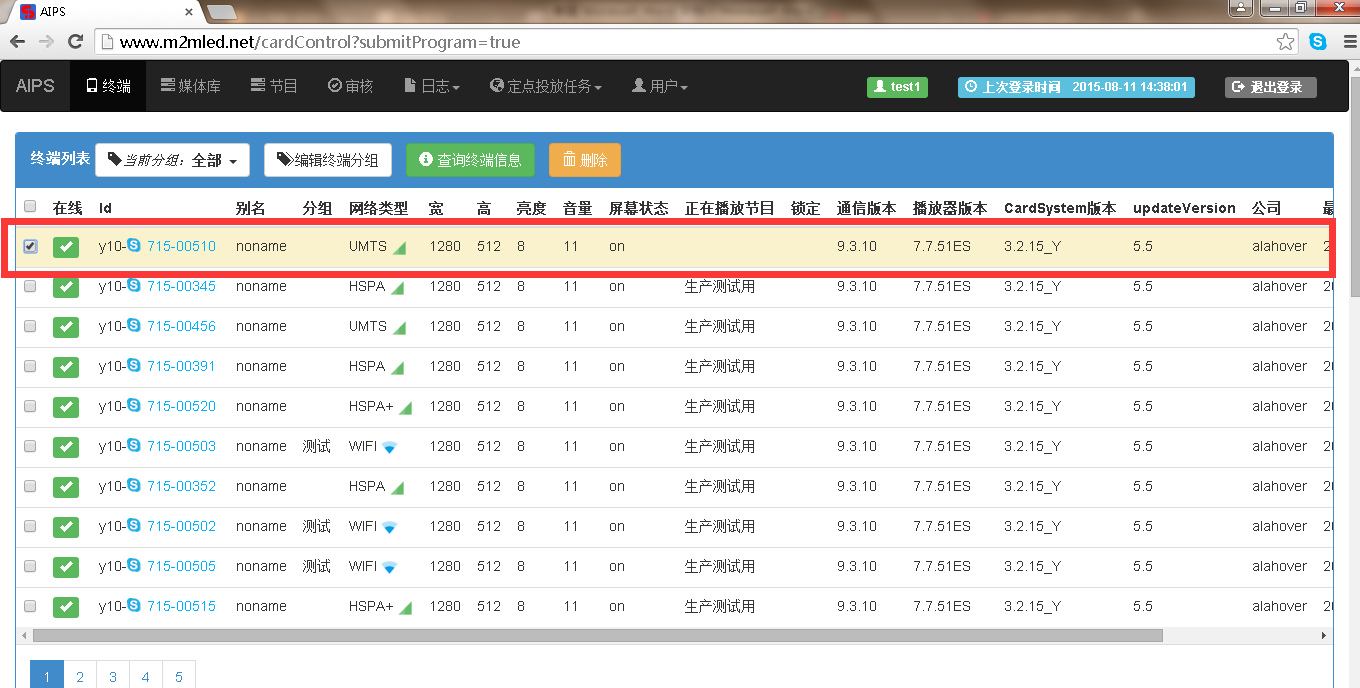Enable the checkbox for terminal 715-00505
The width and height of the screenshot is (1360, 688).
pos(30,566)
